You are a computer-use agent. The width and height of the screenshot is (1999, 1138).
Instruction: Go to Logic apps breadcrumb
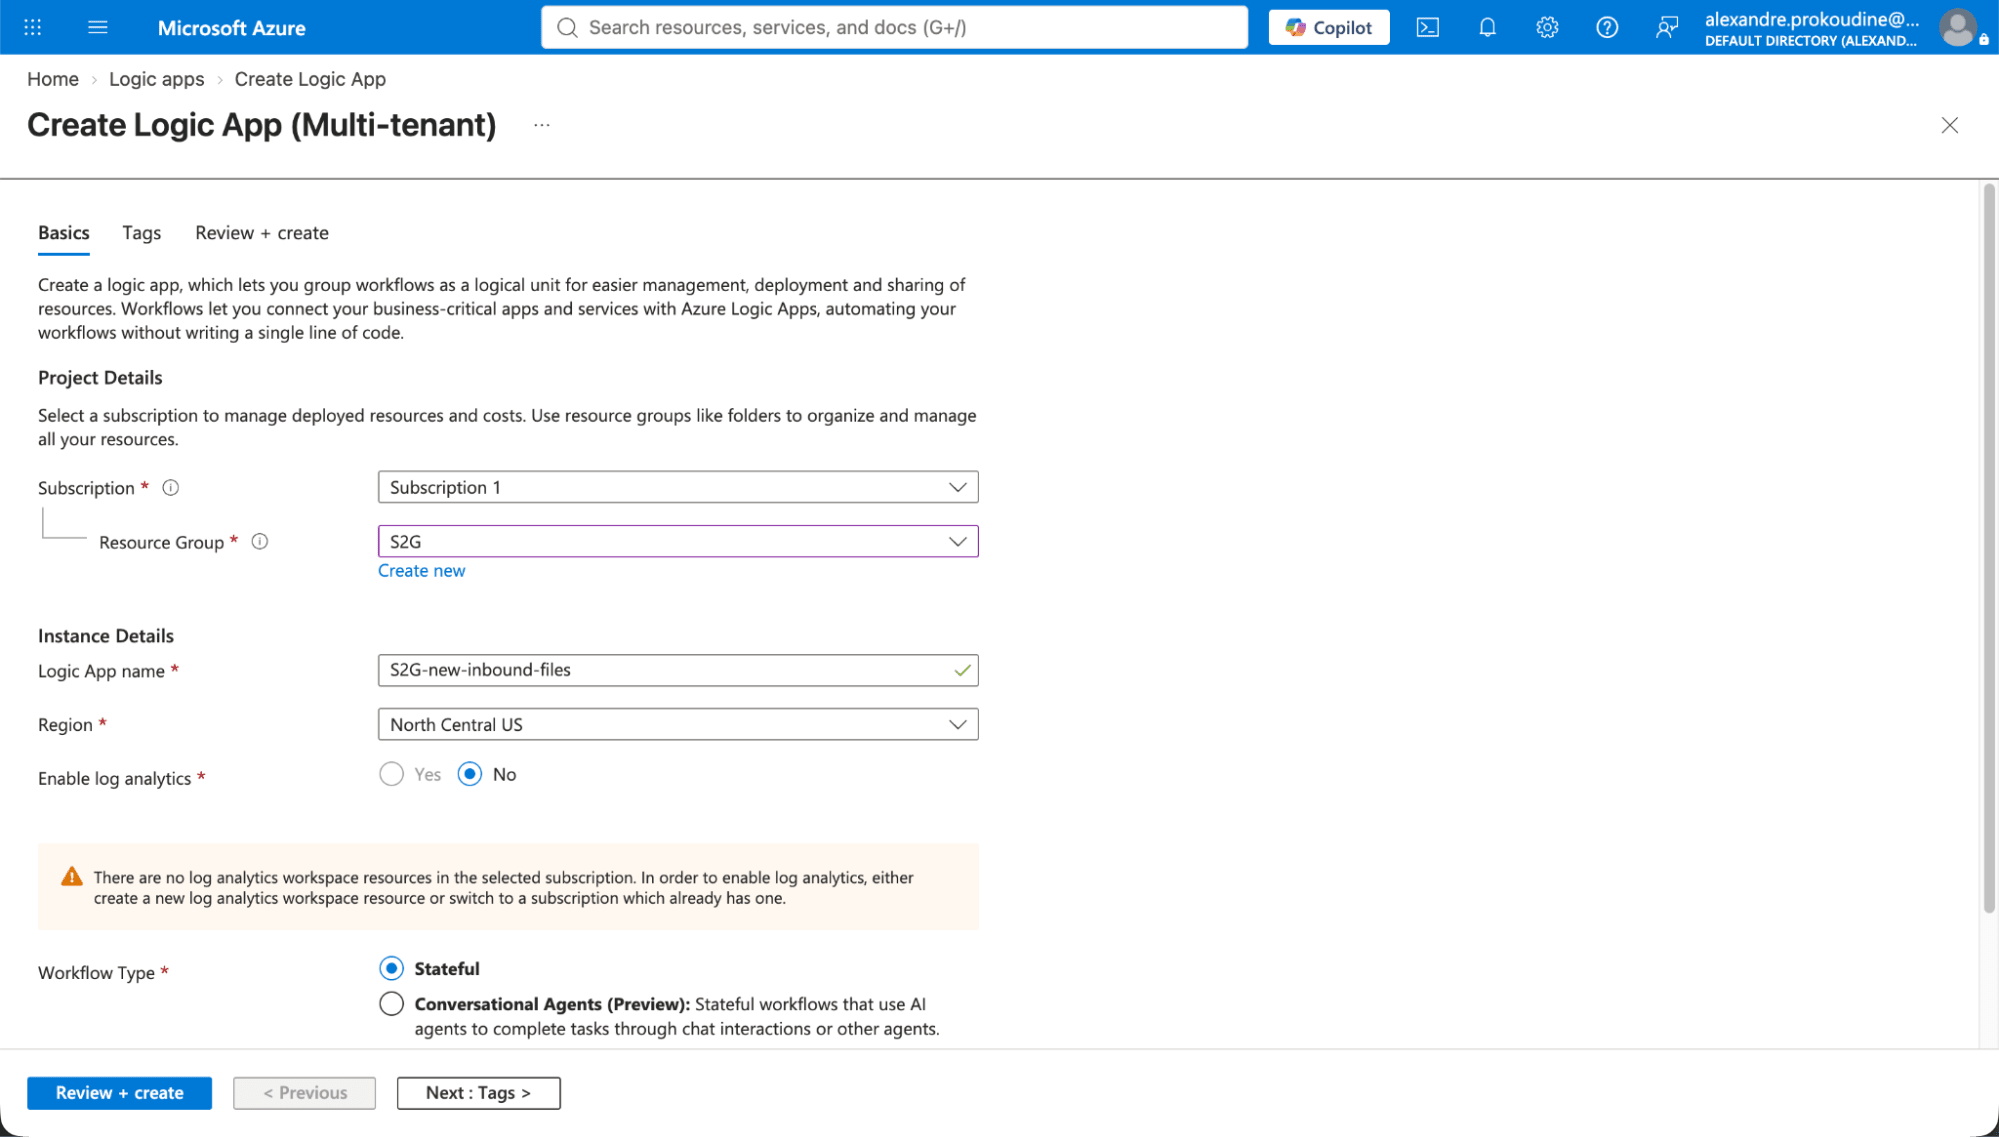pos(156,79)
